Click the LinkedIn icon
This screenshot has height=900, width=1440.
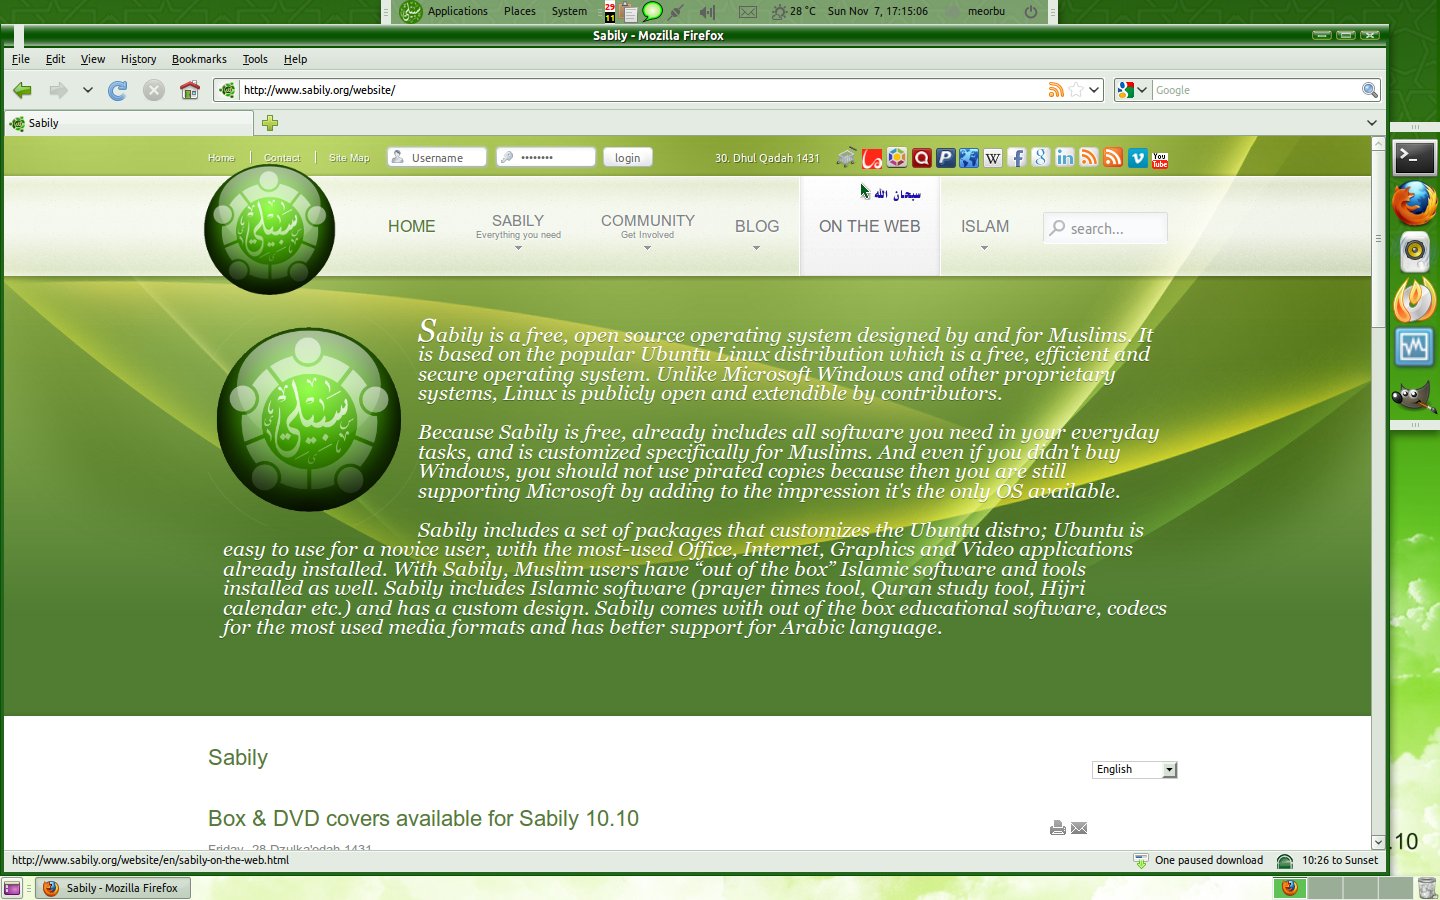coord(1064,157)
